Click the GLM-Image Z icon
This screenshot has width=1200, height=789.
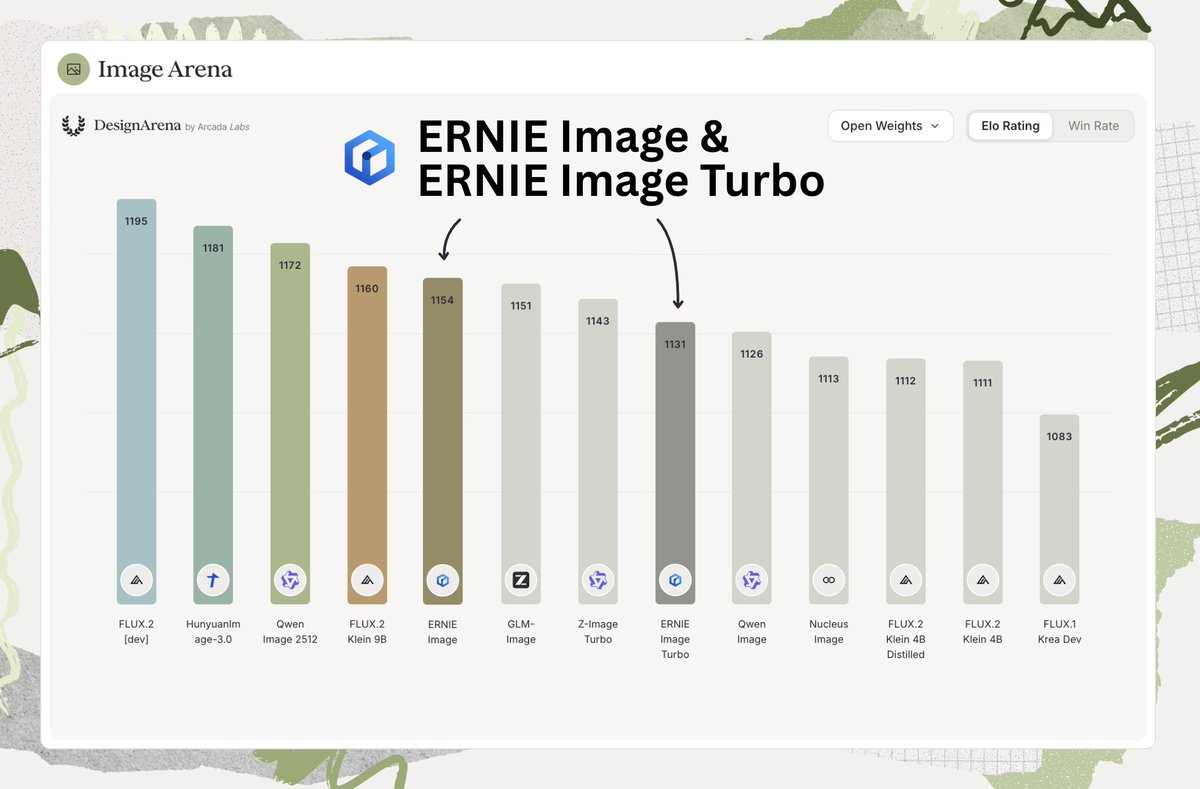tap(521, 580)
